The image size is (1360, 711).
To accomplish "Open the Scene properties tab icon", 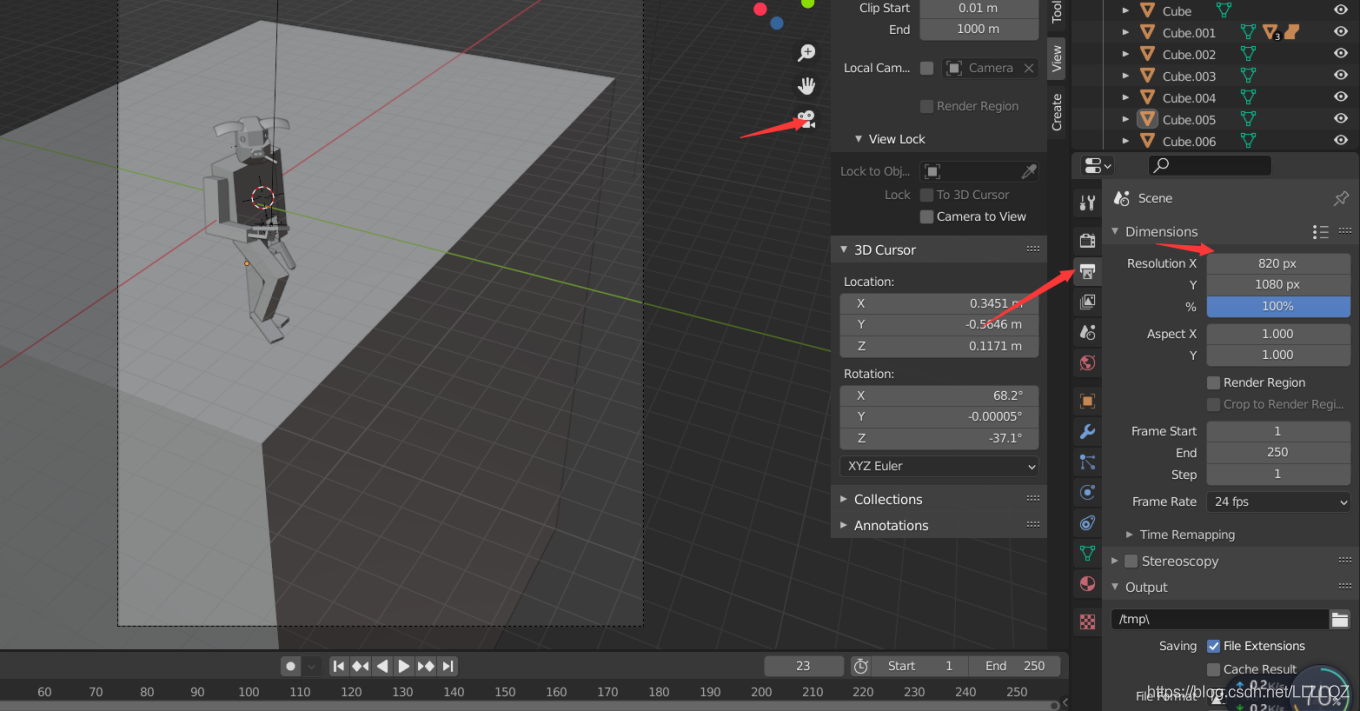I will coord(1087,332).
